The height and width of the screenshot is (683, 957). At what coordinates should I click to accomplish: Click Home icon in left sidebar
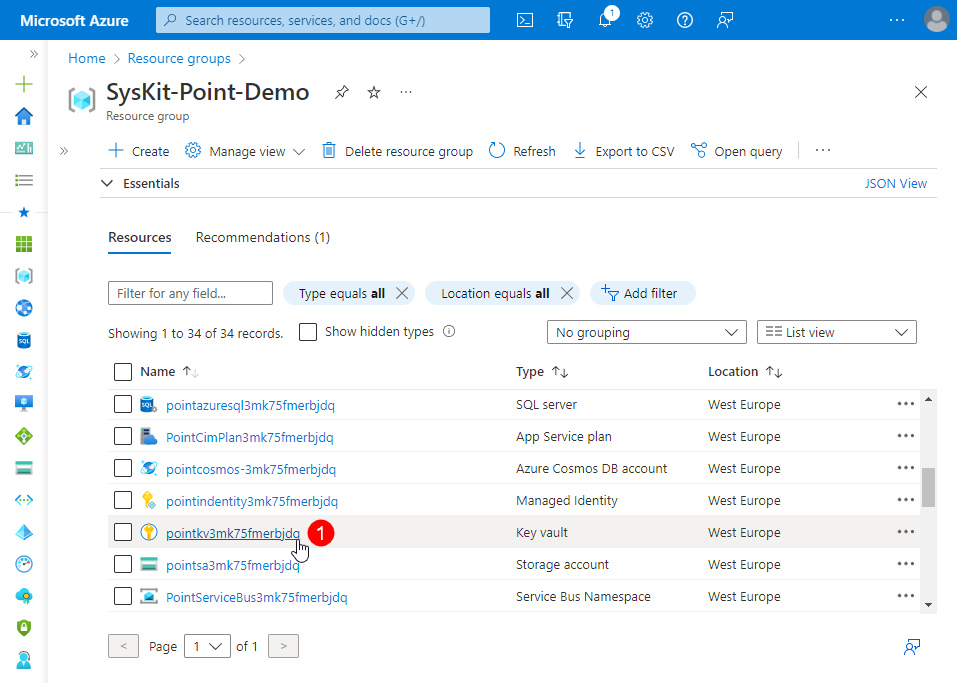click(24, 116)
